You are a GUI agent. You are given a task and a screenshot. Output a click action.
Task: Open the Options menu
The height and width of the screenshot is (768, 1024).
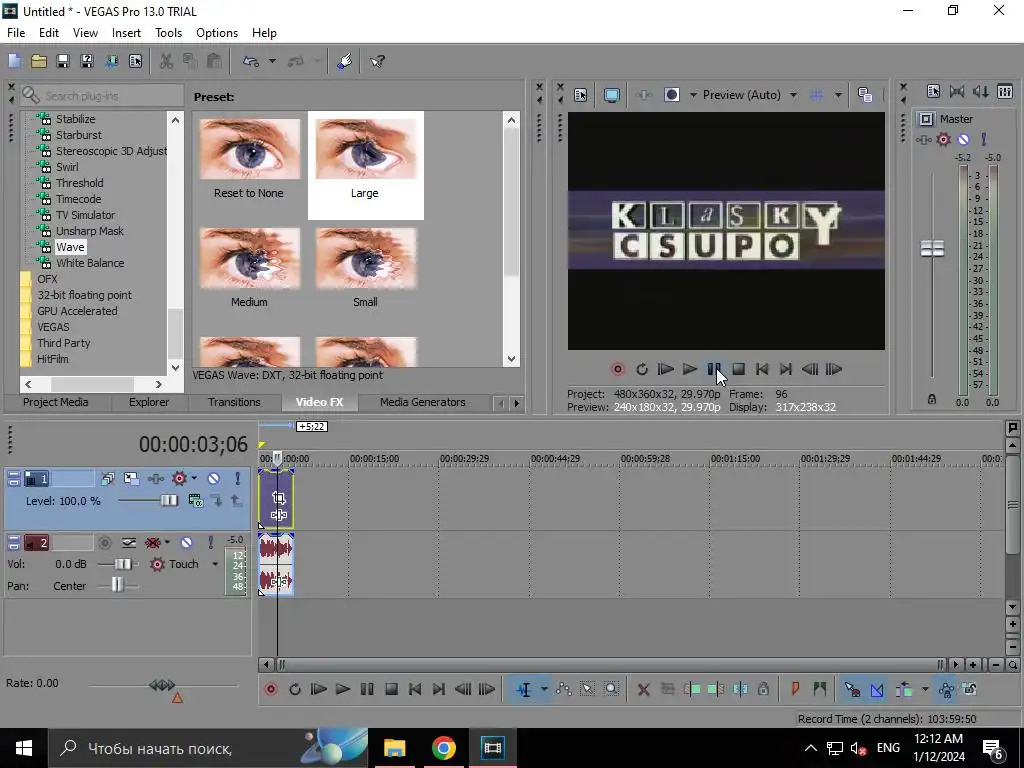click(217, 33)
